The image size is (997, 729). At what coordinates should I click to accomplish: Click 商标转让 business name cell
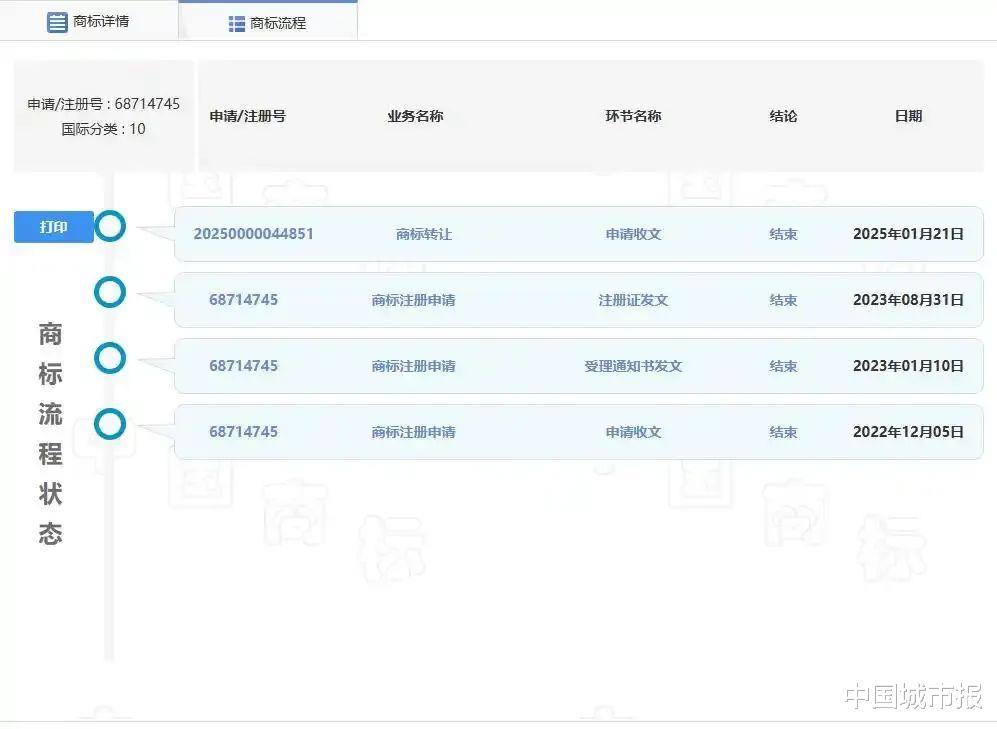(423, 235)
